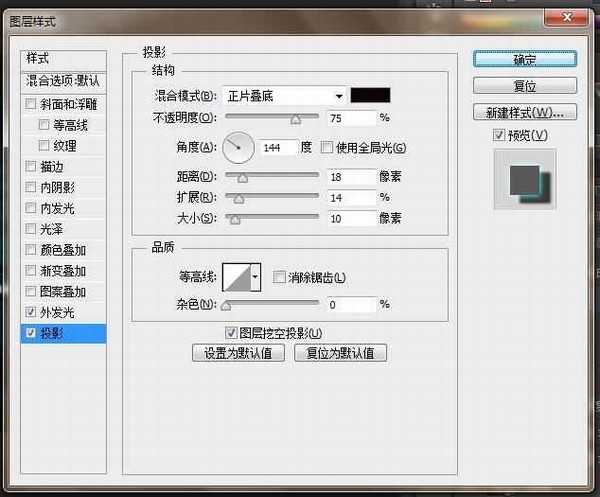Enable 描边 checkbox
The image size is (600, 497).
pos(31,166)
